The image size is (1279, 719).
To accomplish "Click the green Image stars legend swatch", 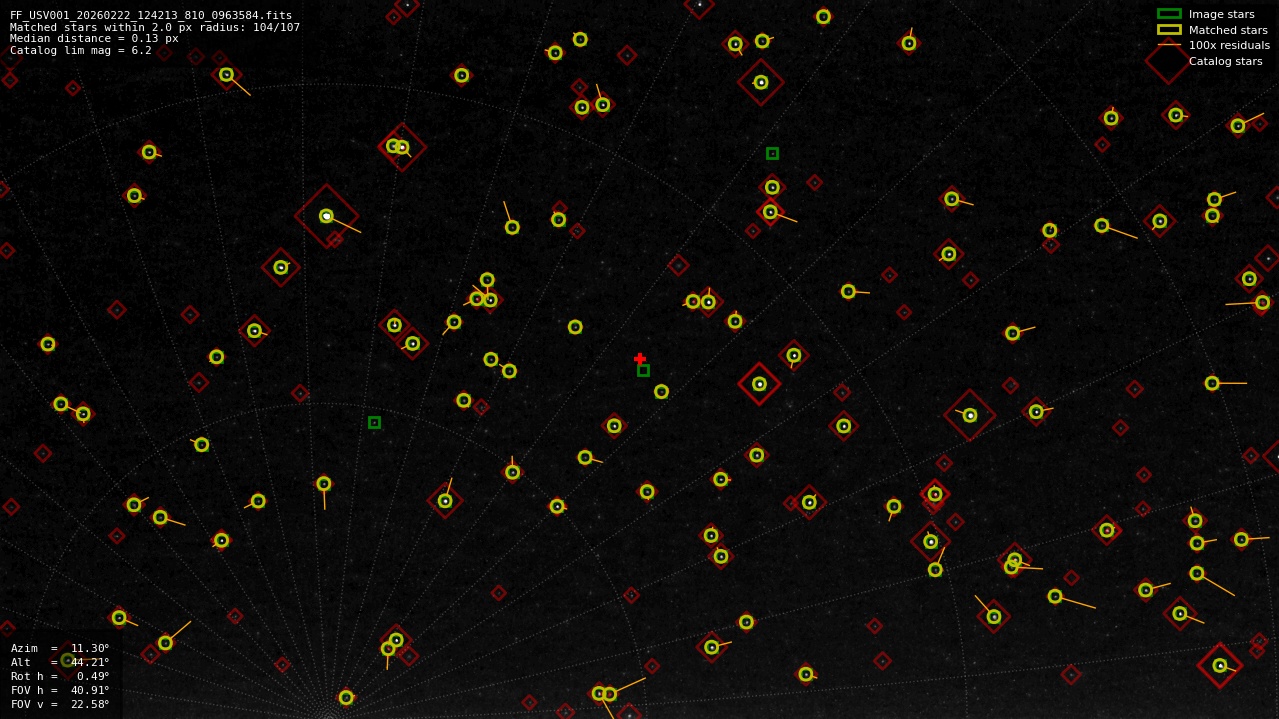I will 1169,14.
